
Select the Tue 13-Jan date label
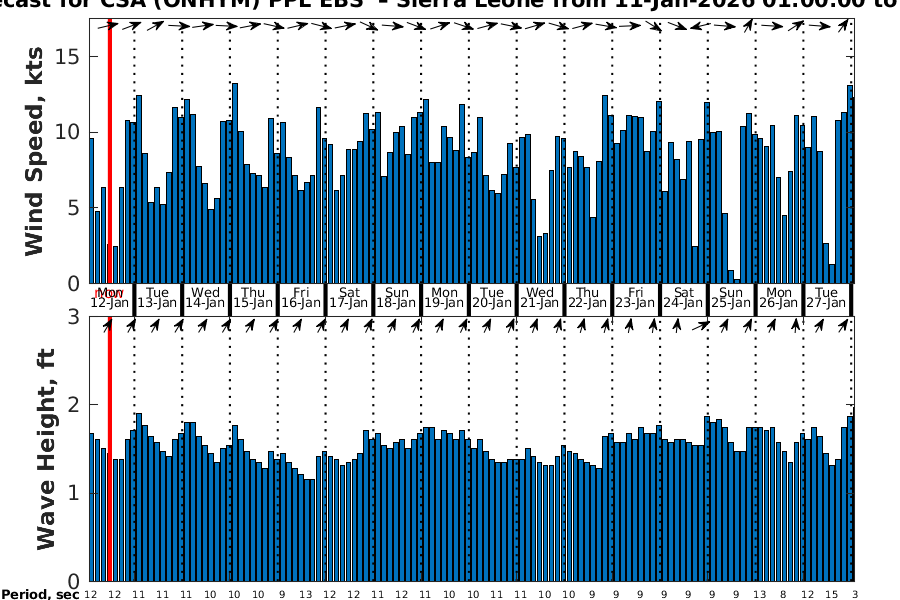coord(157,298)
